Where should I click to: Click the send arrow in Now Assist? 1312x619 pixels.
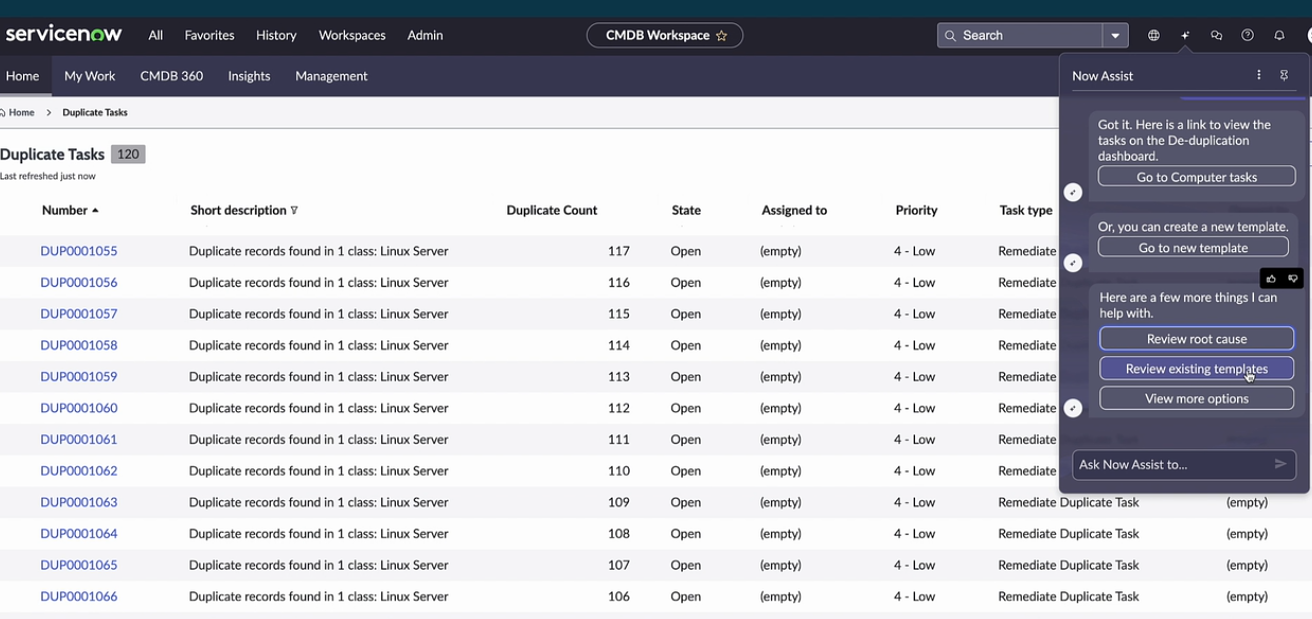click(1280, 464)
